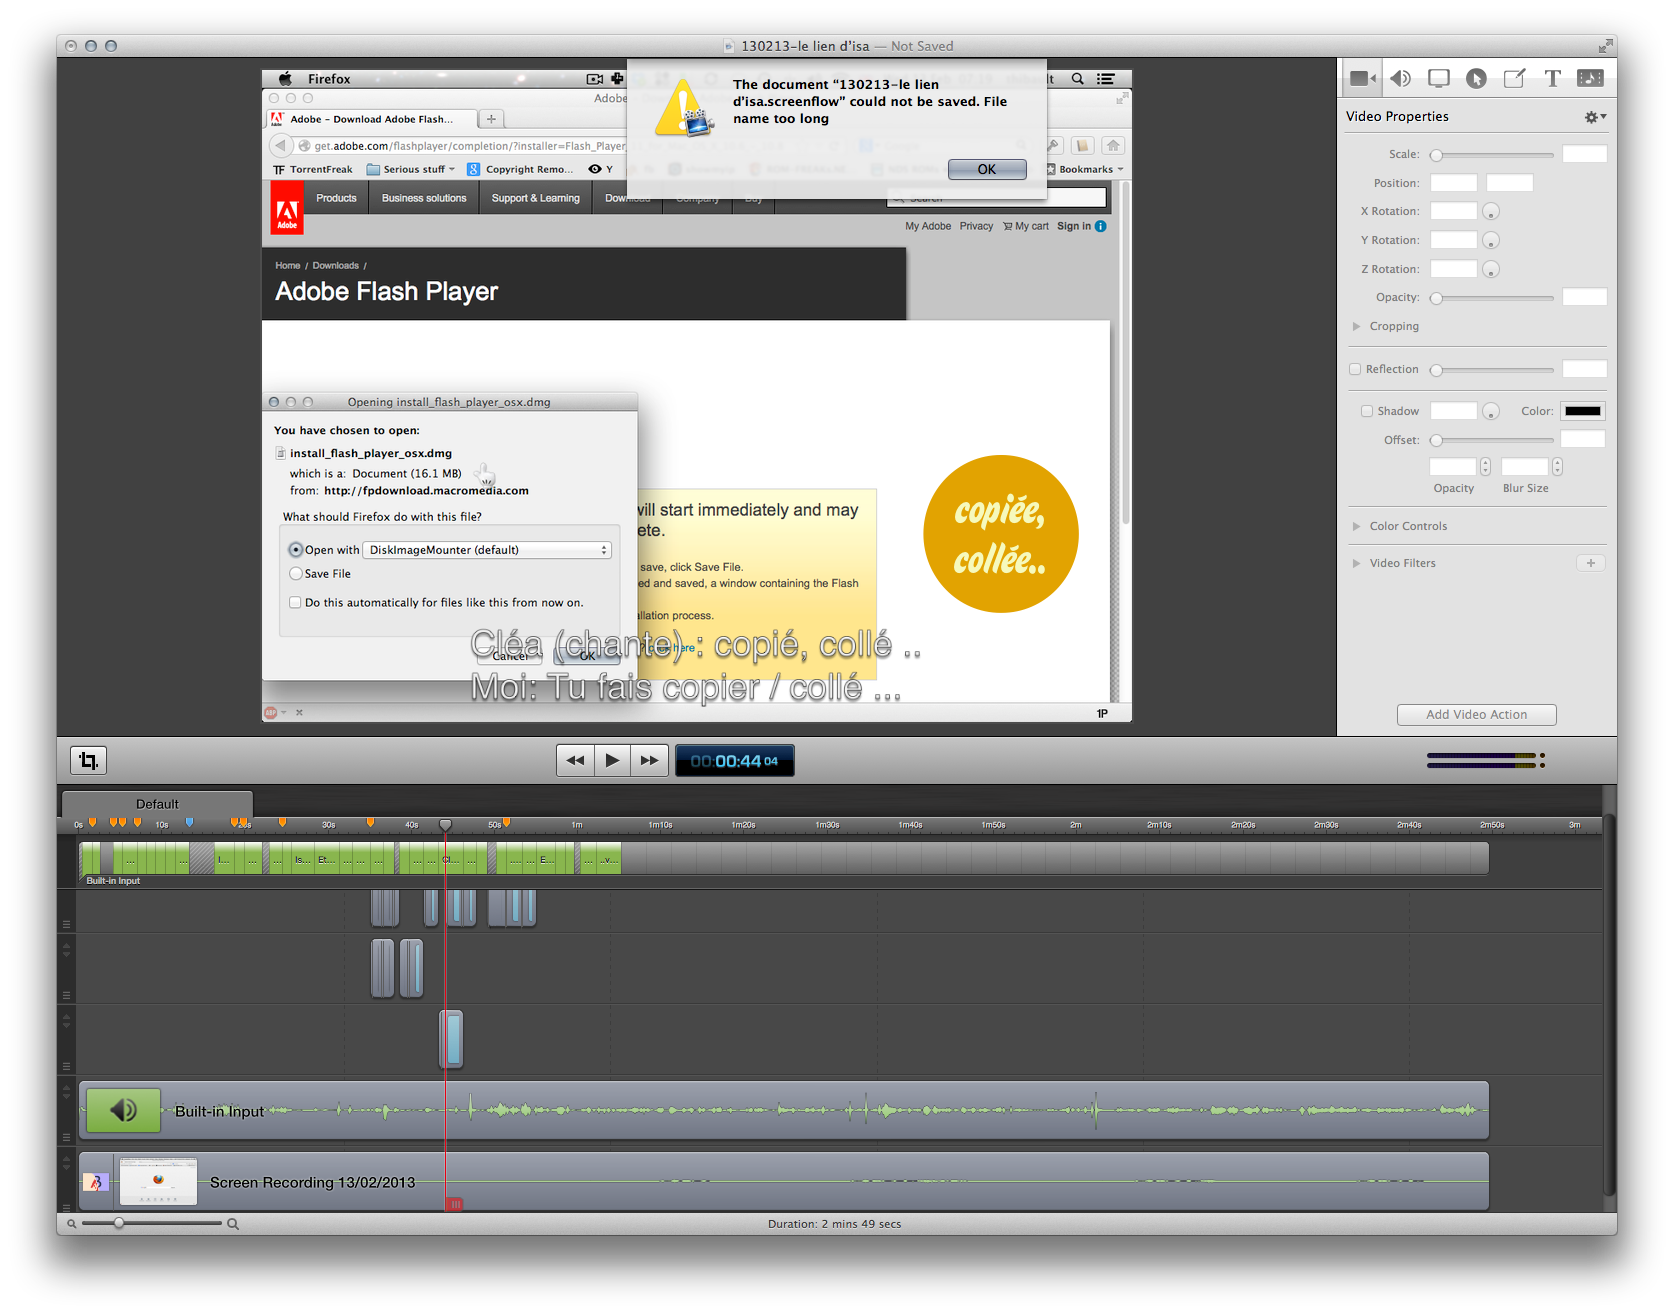Screen dimensions: 1674x1314
Task: Enter full screen via title bar arrows icon
Action: click(x=1605, y=46)
